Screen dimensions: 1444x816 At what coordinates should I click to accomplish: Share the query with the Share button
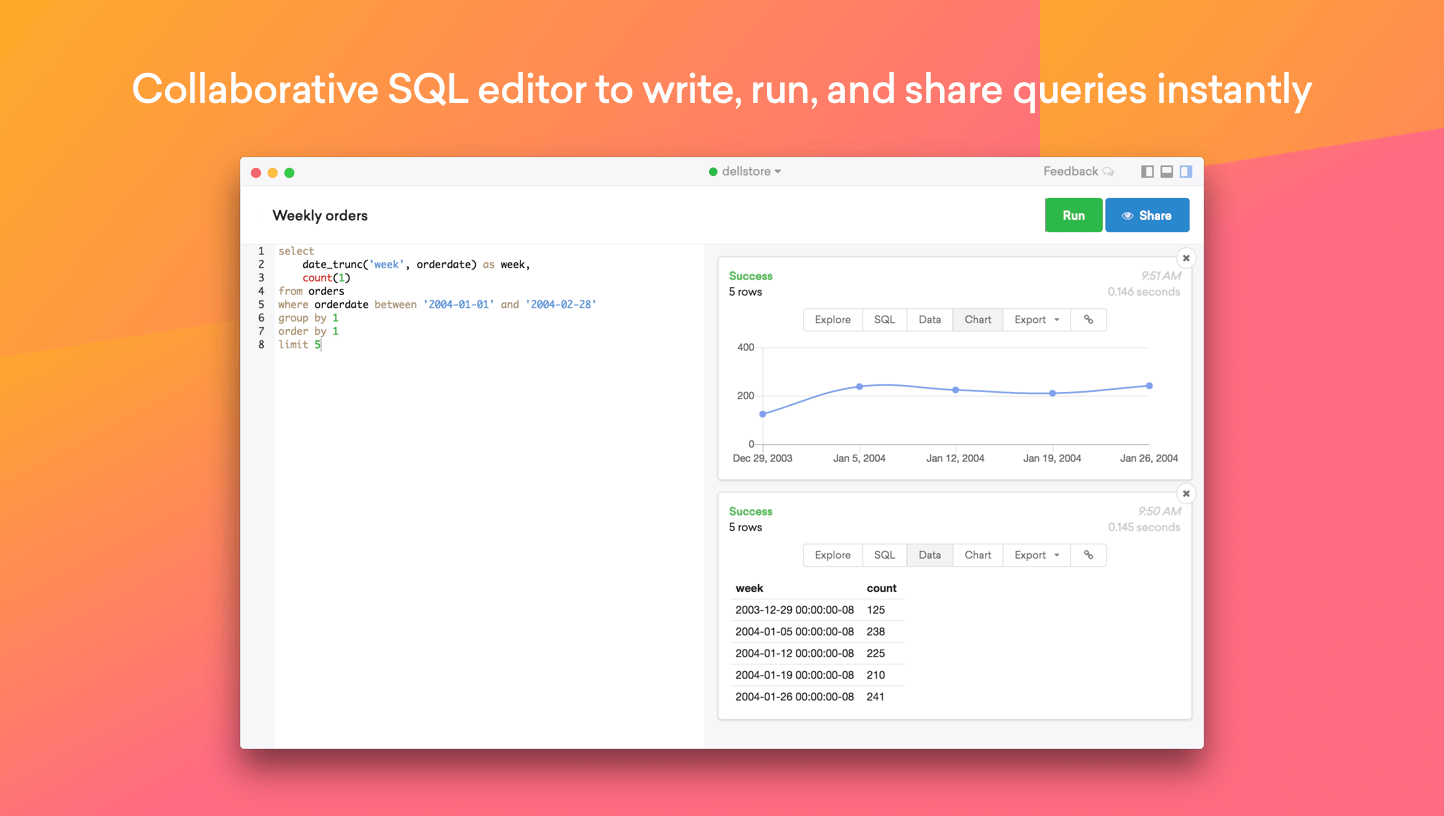click(1147, 215)
